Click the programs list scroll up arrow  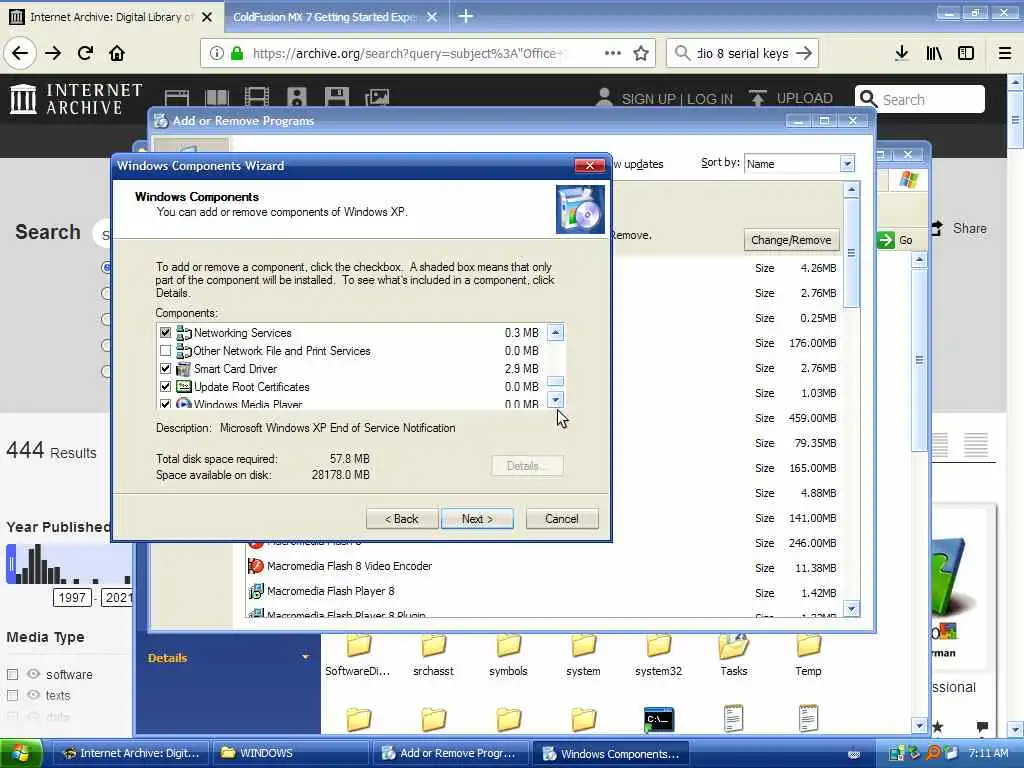[x=851, y=190]
